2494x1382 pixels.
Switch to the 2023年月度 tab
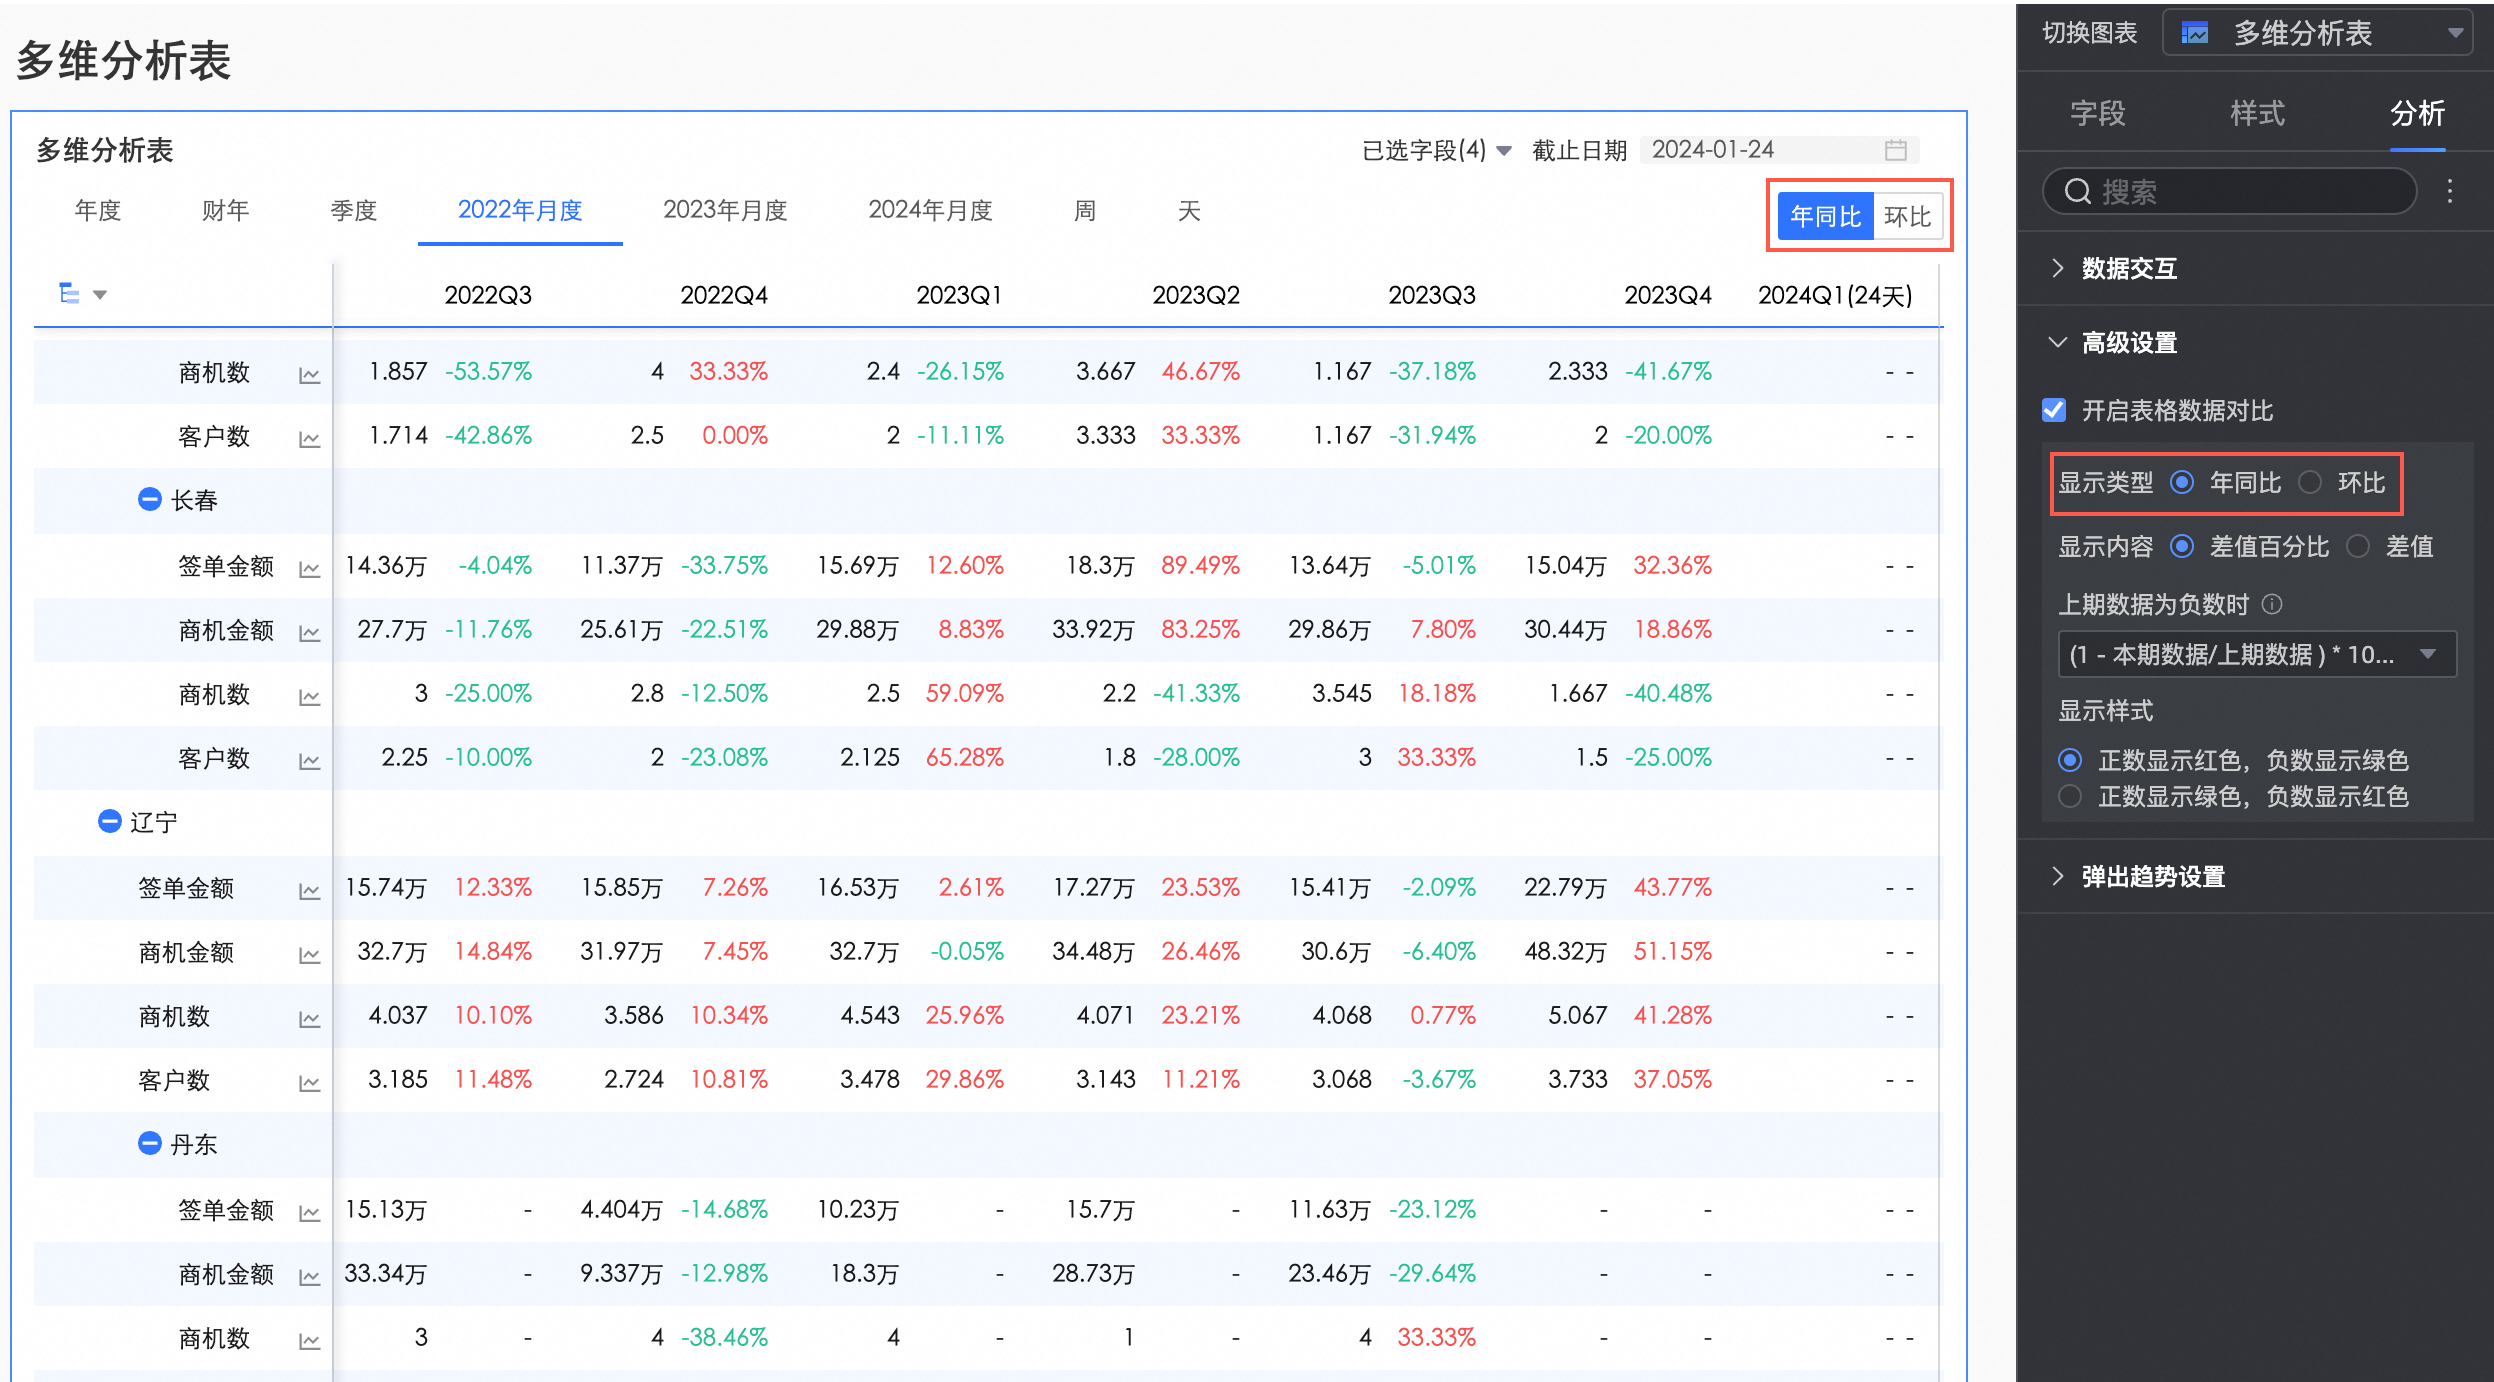(x=725, y=210)
